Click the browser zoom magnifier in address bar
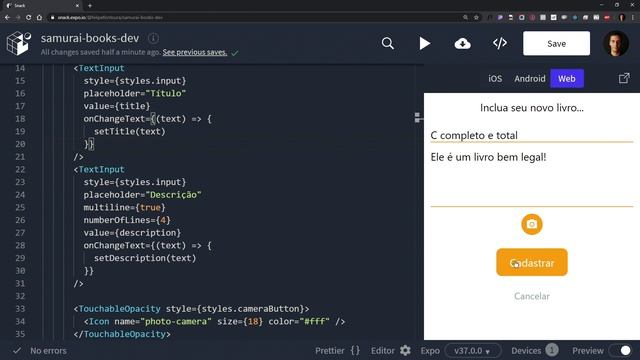The height and width of the screenshot is (360, 640). click(465, 18)
